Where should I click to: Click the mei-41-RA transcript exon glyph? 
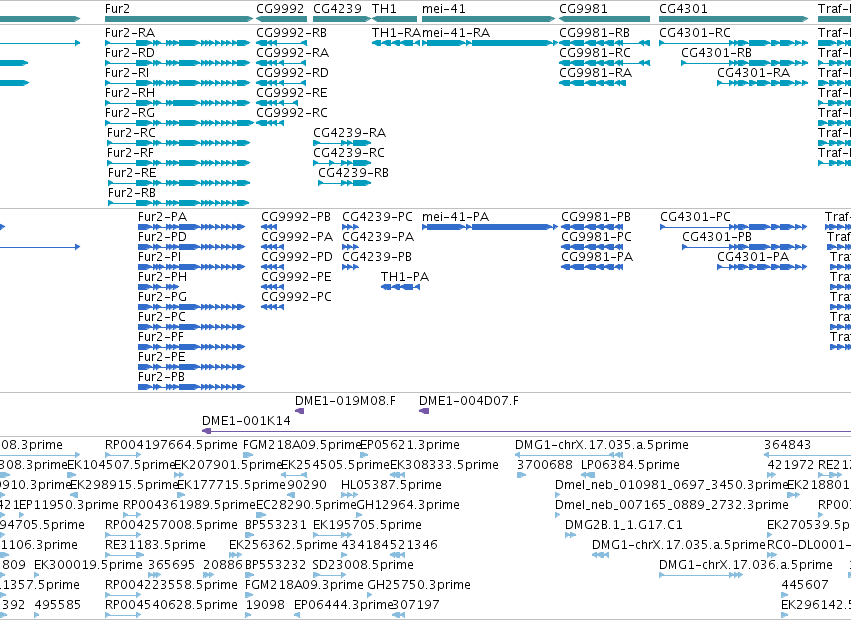[x=488, y=43]
